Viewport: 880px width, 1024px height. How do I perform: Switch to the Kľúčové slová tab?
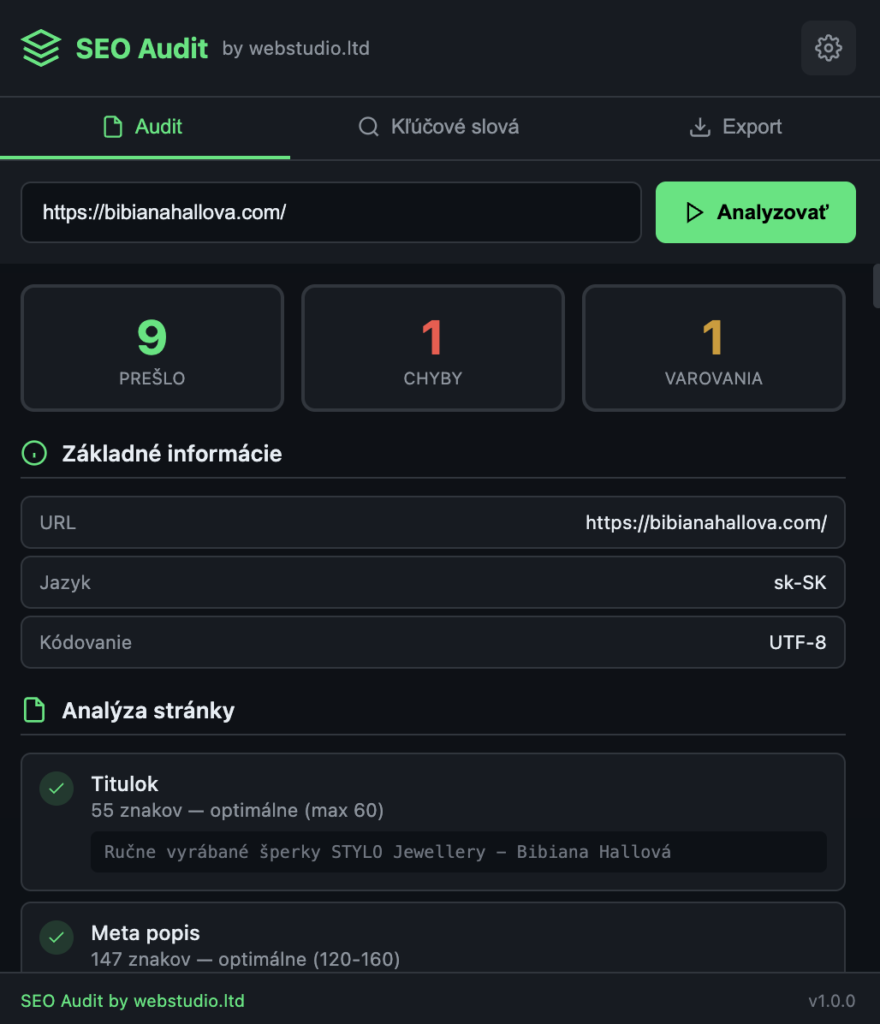(x=437, y=127)
